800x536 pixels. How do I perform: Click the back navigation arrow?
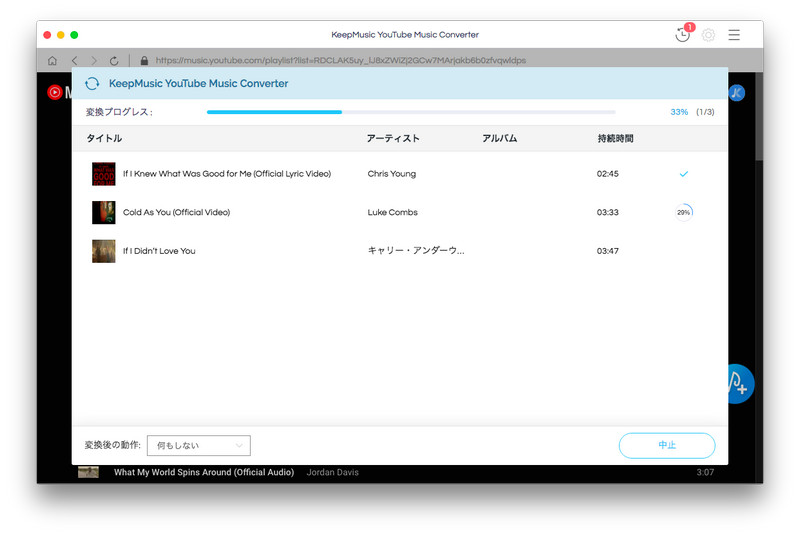click(x=74, y=61)
